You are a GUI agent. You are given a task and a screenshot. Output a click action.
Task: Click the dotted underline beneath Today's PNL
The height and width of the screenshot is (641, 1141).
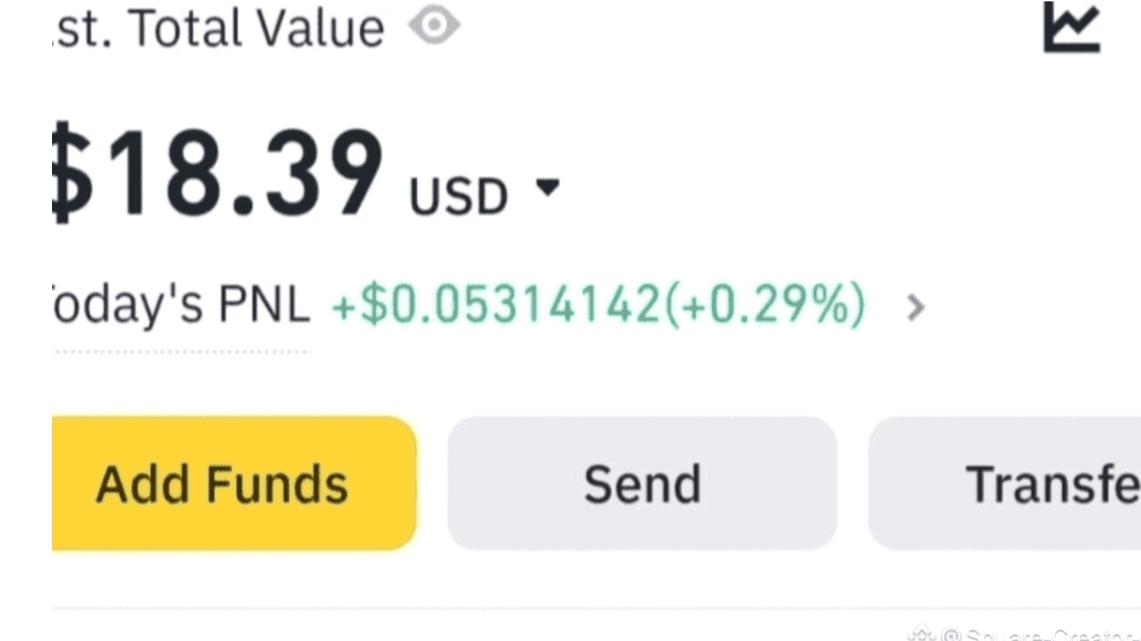pos(182,352)
